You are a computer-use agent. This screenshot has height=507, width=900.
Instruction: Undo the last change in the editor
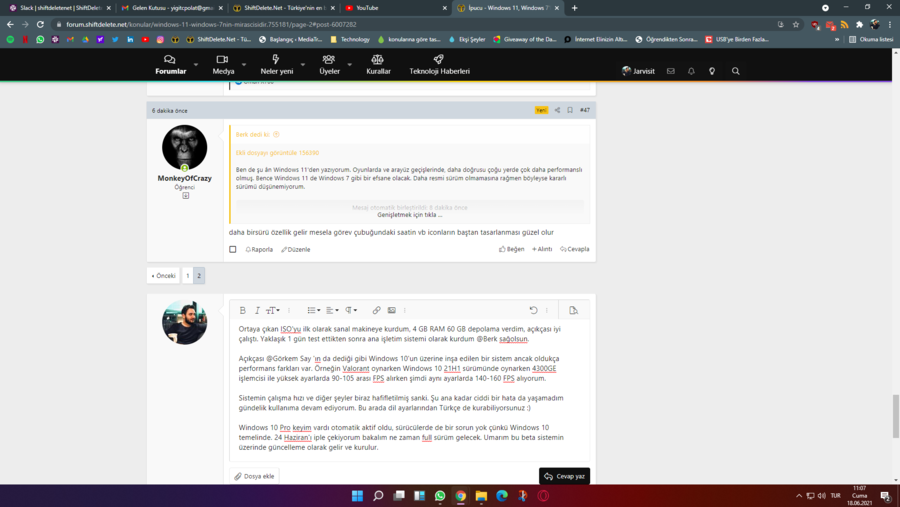coord(533,310)
